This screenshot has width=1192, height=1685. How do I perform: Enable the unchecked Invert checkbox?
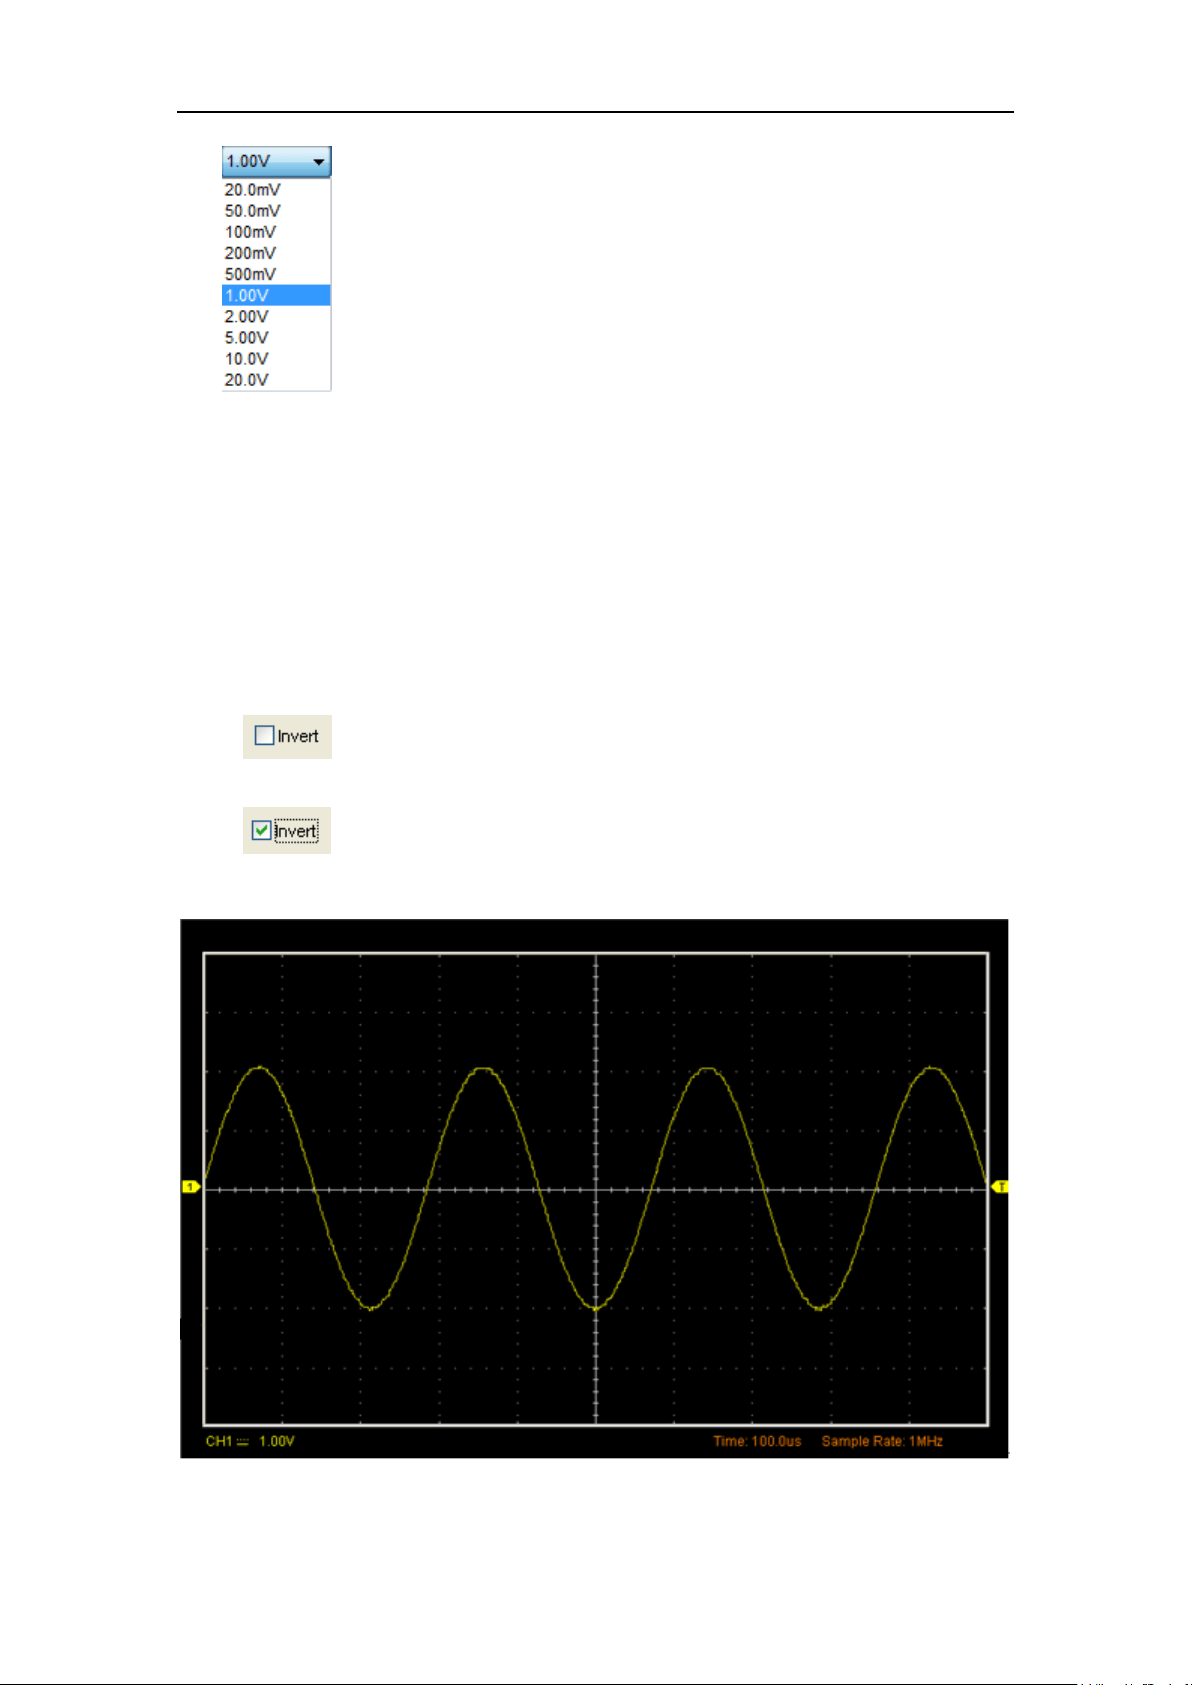click(264, 736)
